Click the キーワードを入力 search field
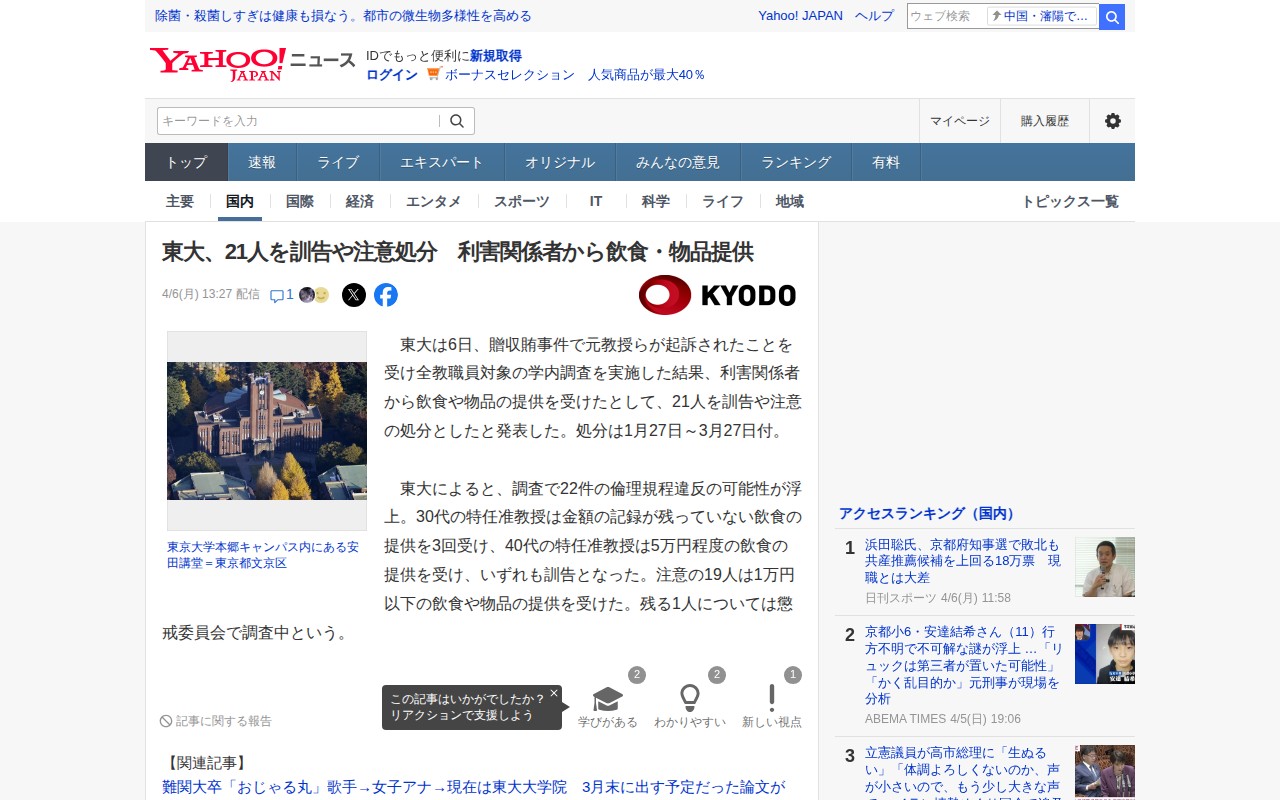The height and width of the screenshot is (800, 1280). [x=298, y=121]
